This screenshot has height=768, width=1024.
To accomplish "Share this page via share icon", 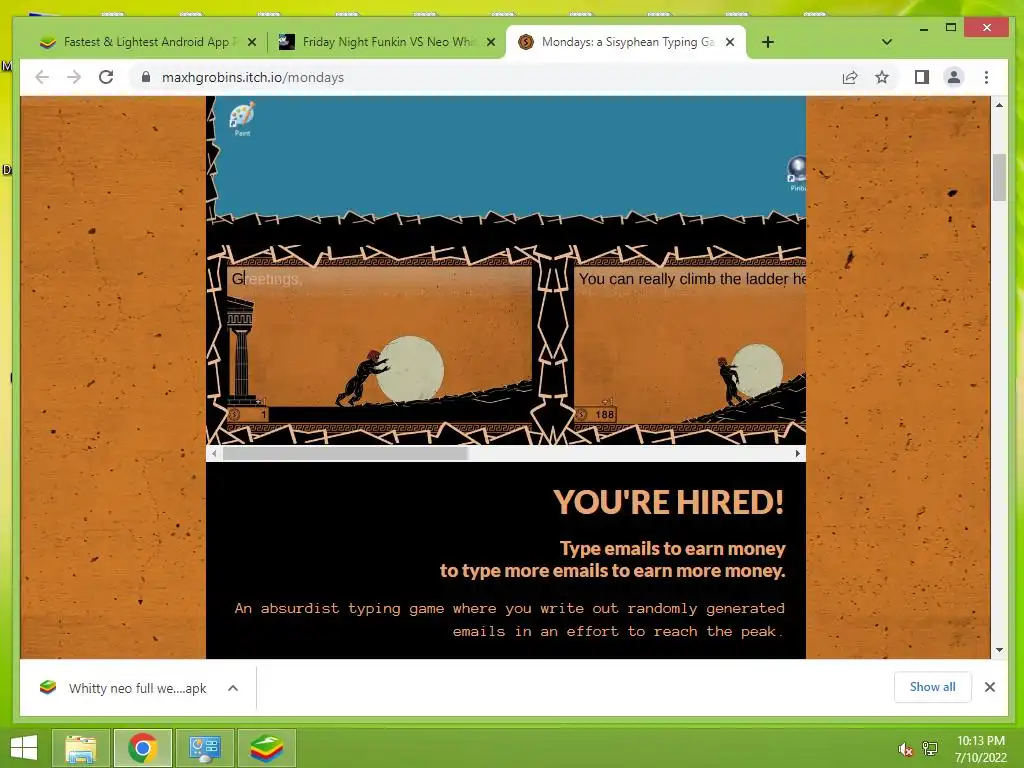I will point(850,78).
